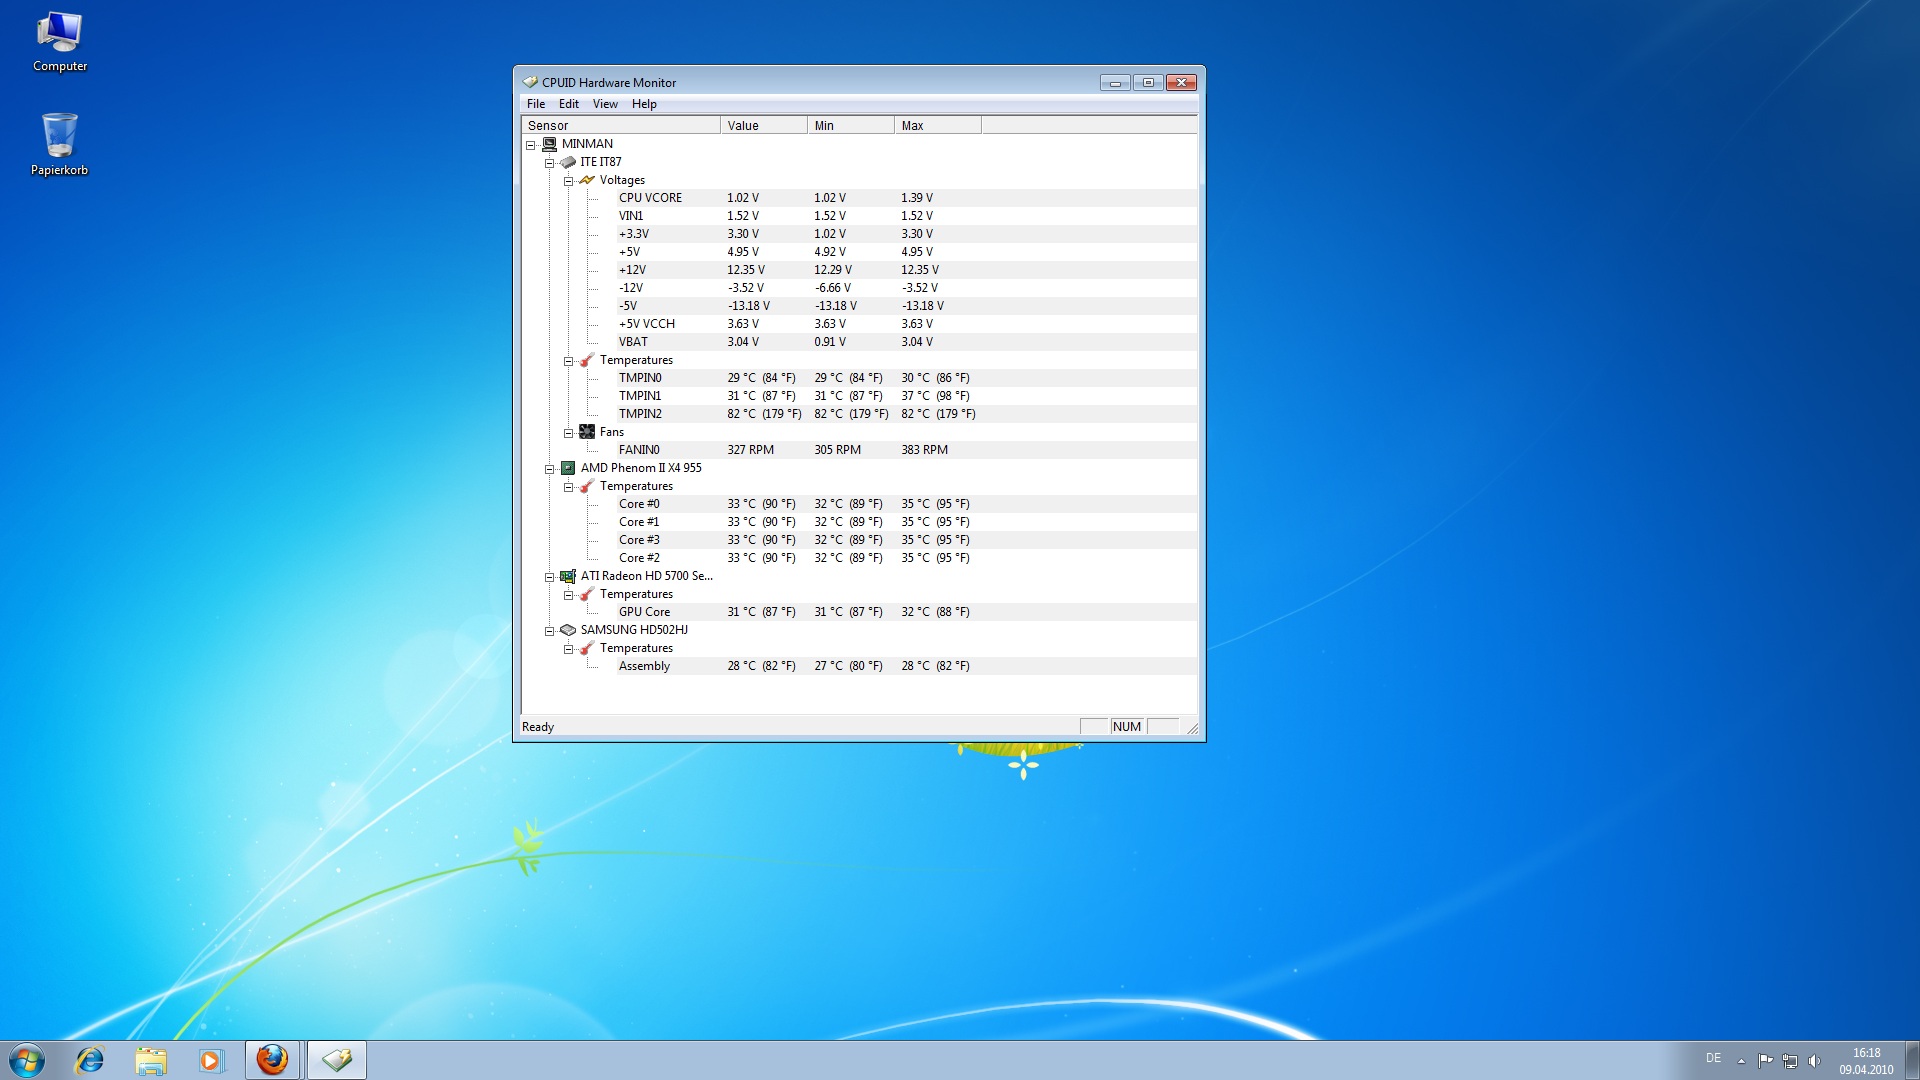Screen dimensions: 1920x1080
Task: Launch Internet Explorer from the taskbar
Action: 90,1060
